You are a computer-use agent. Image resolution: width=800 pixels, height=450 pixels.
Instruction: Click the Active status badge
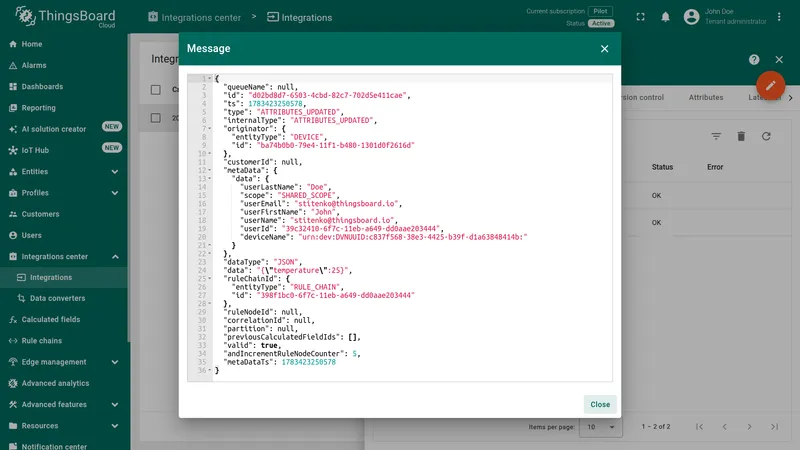(601, 23)
